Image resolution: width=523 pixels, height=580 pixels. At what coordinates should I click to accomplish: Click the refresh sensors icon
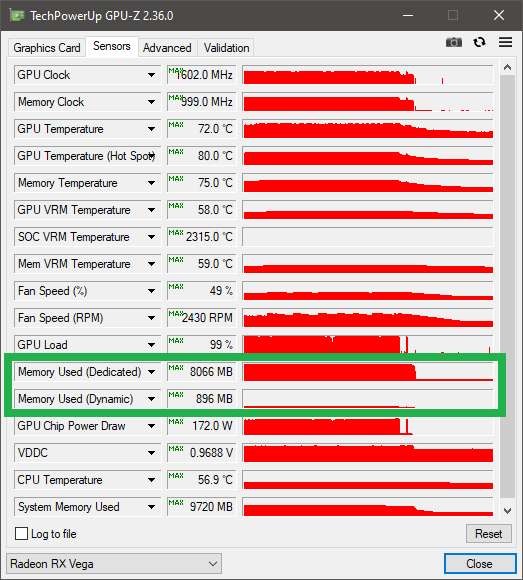pos(479,42)
